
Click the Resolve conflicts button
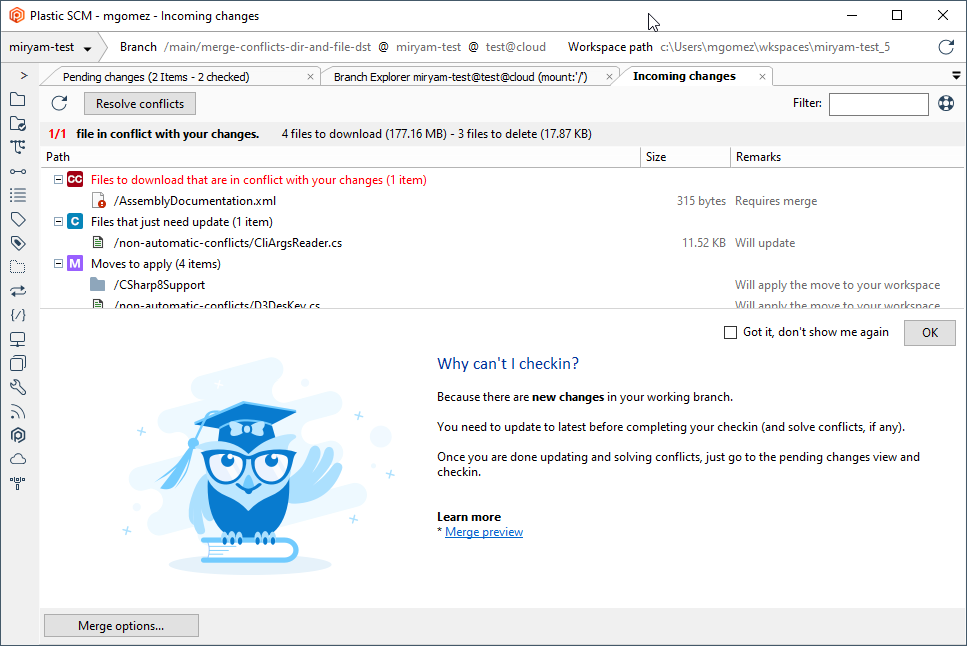(139, 103)
